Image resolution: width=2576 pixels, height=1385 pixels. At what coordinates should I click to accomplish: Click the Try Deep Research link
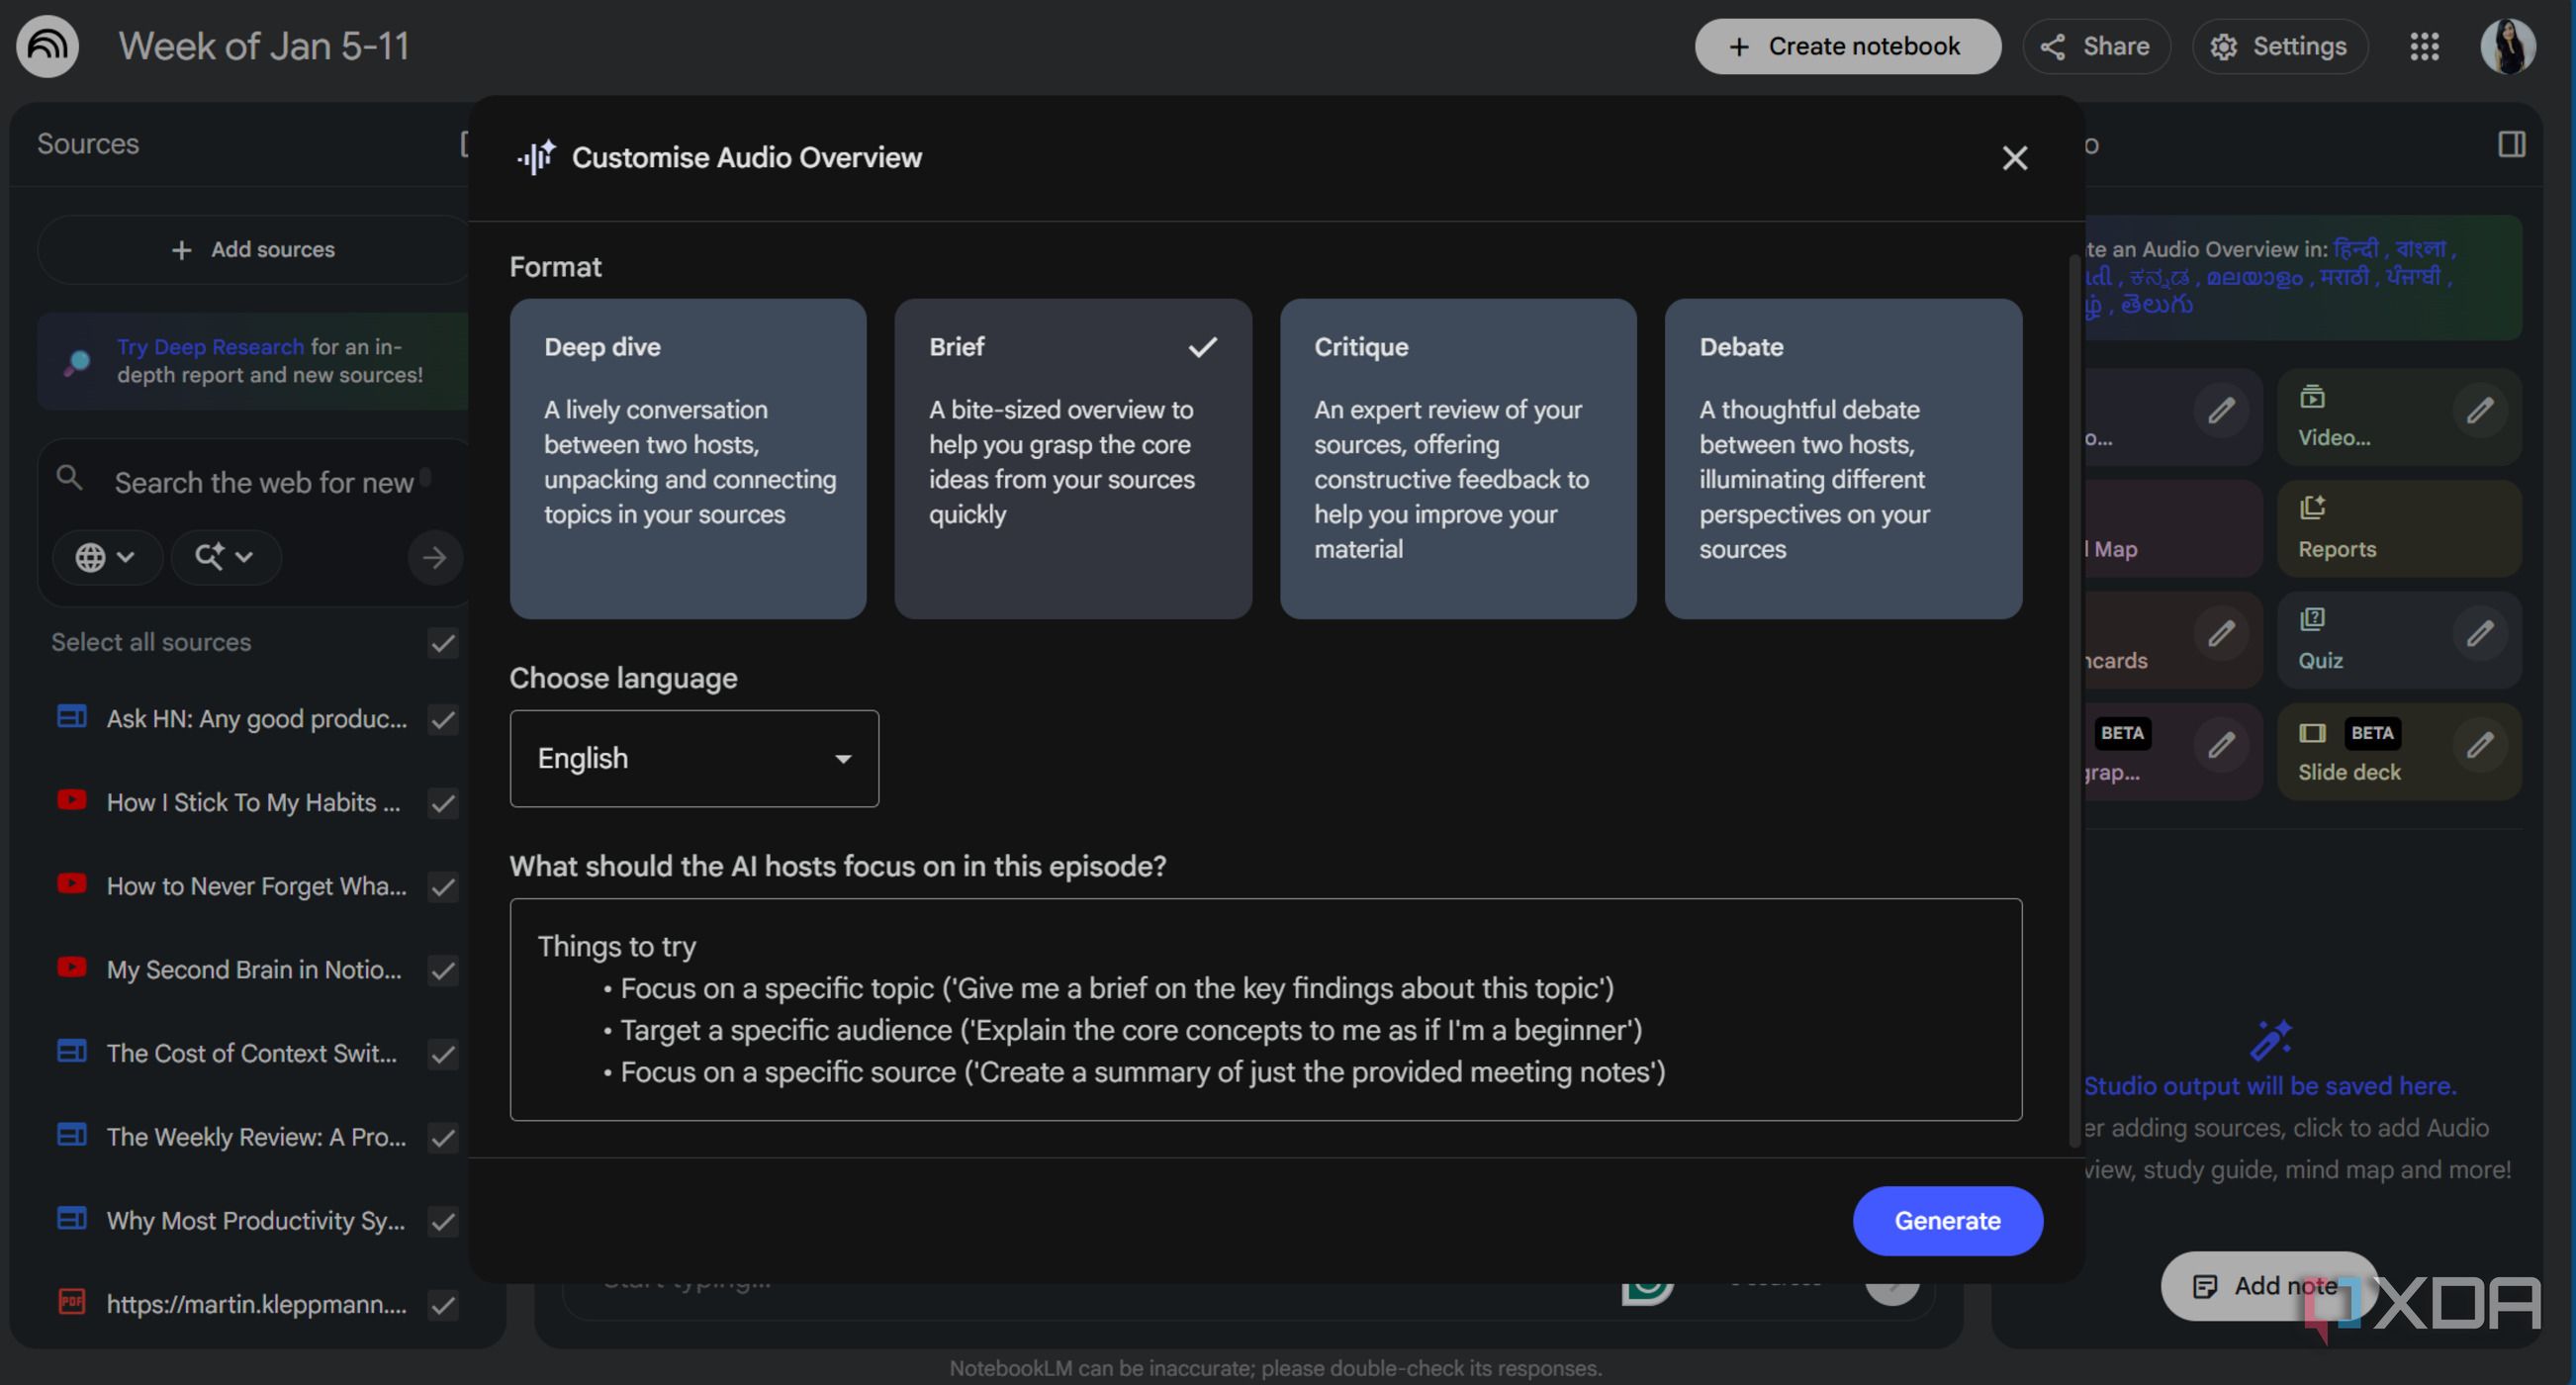tap(210, 347)
